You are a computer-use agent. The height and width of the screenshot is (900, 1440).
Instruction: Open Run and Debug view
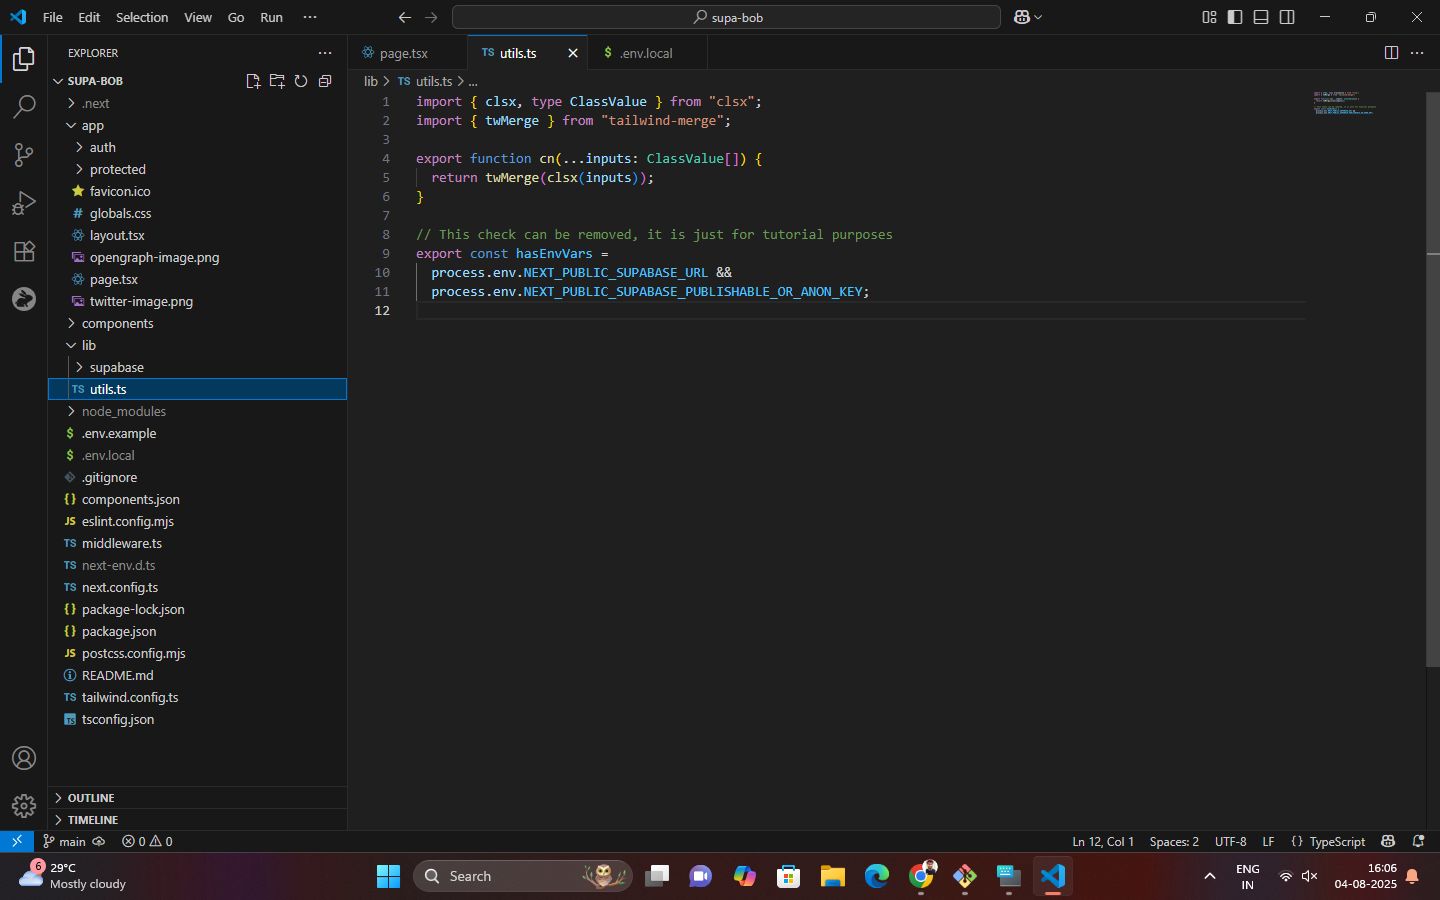point(24,203)
